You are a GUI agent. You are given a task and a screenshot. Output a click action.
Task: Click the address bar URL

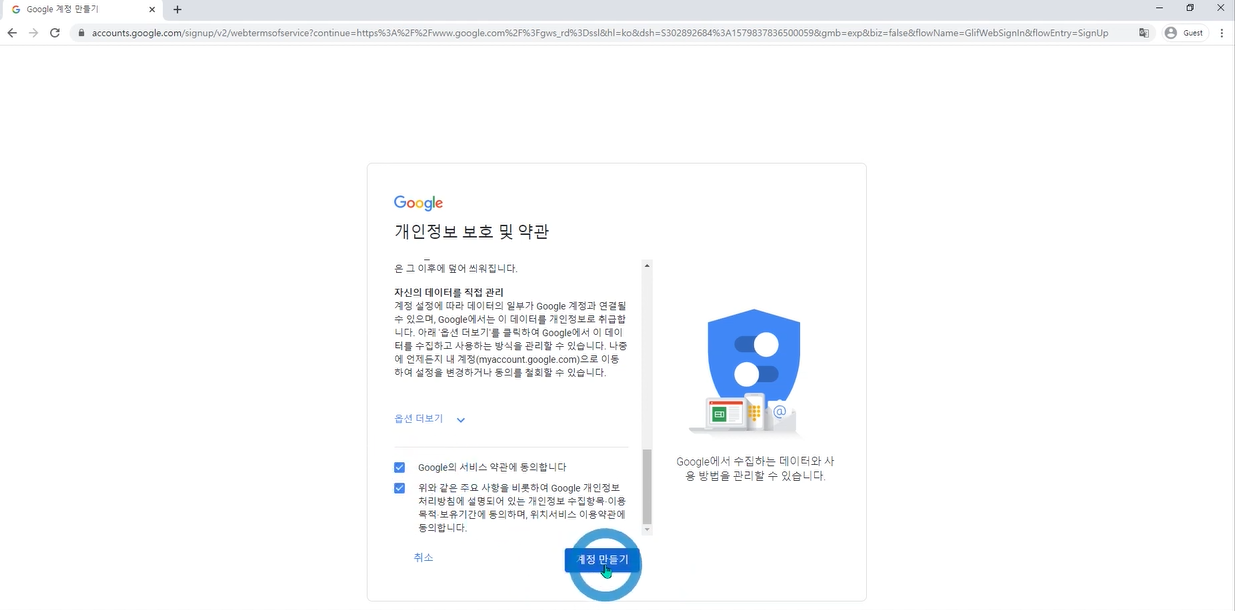[x=600, y=33]
